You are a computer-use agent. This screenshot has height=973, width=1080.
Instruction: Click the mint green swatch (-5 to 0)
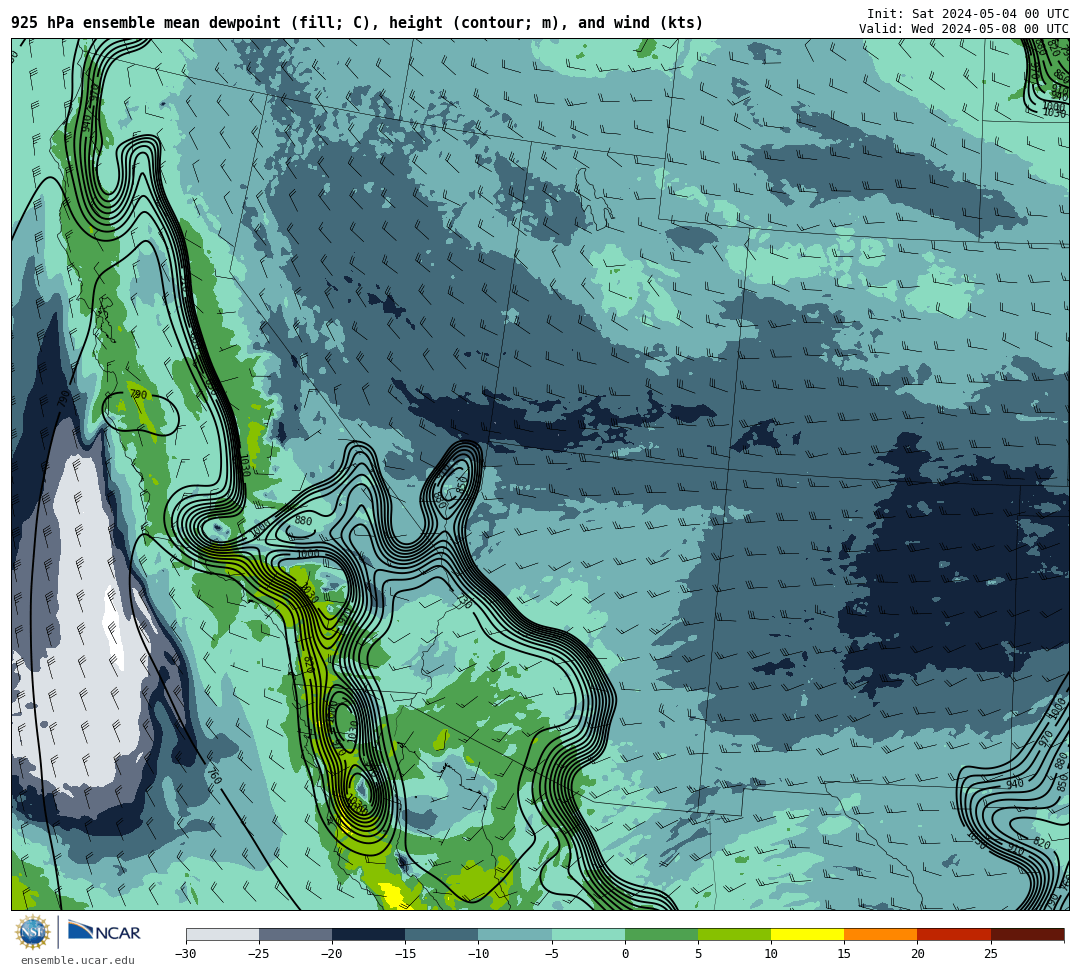(588, 934)
